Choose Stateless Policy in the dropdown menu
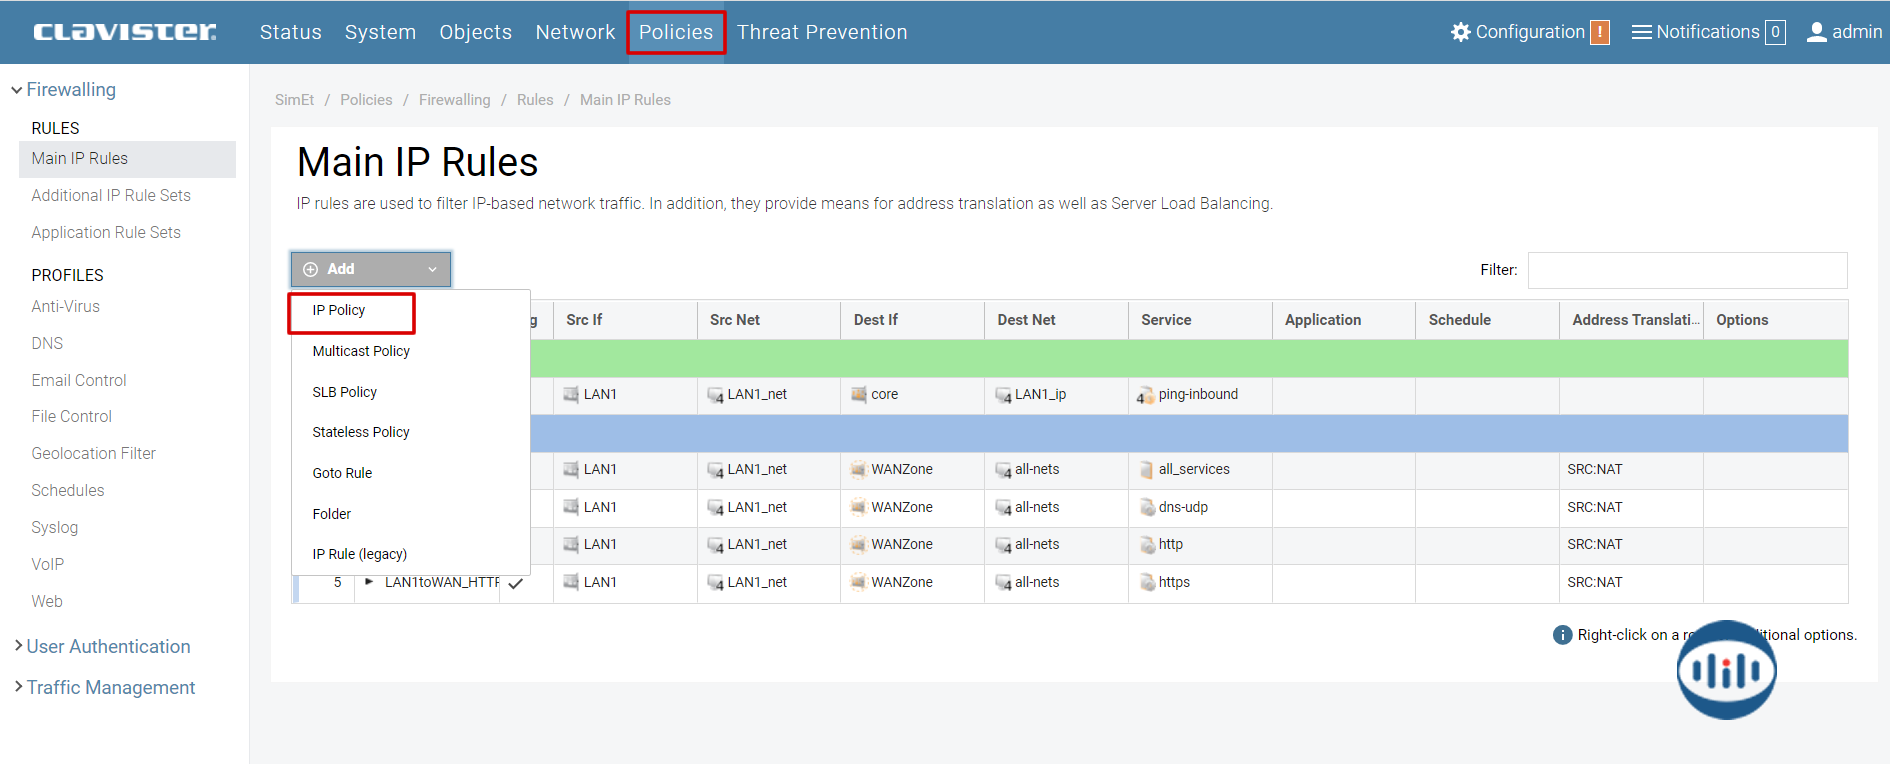The height and width of the screenshot is (764, 1890). [361, 432]
